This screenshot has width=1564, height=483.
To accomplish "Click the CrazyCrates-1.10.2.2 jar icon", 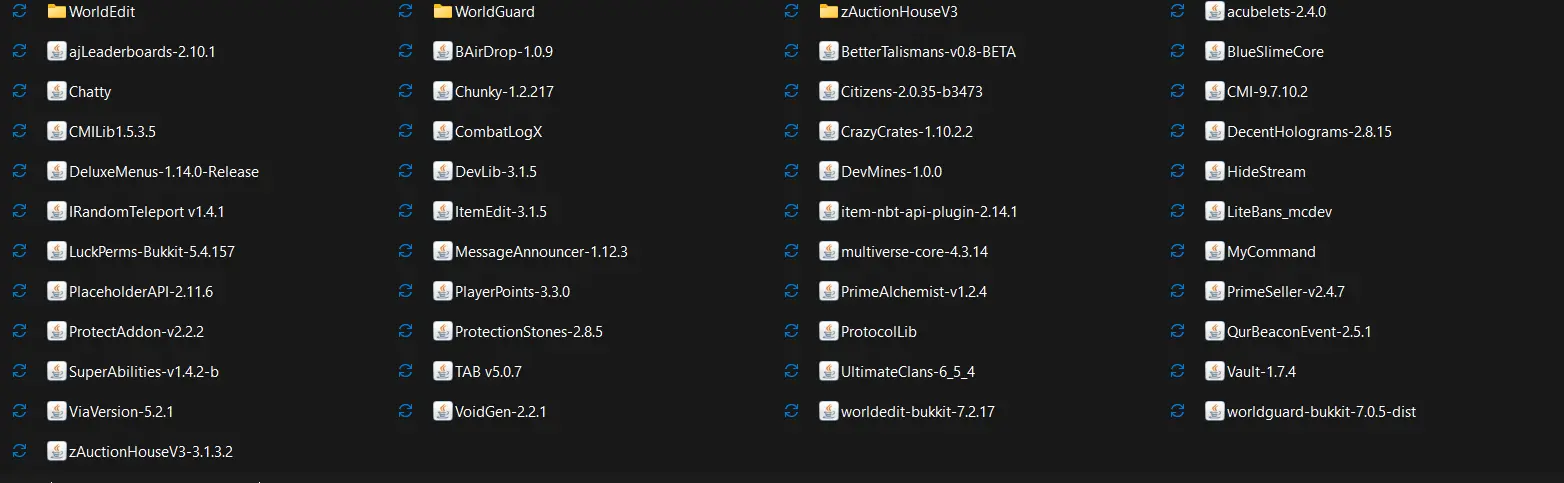I will pyautogui.click(x=828, y=131).
